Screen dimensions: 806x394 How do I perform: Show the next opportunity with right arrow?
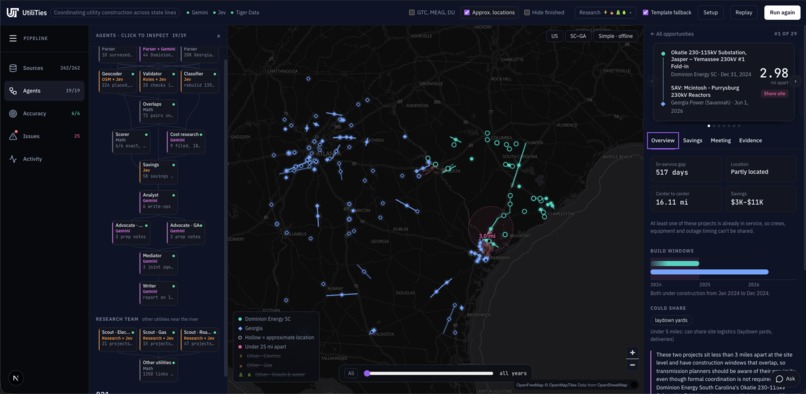coord(796,81)
